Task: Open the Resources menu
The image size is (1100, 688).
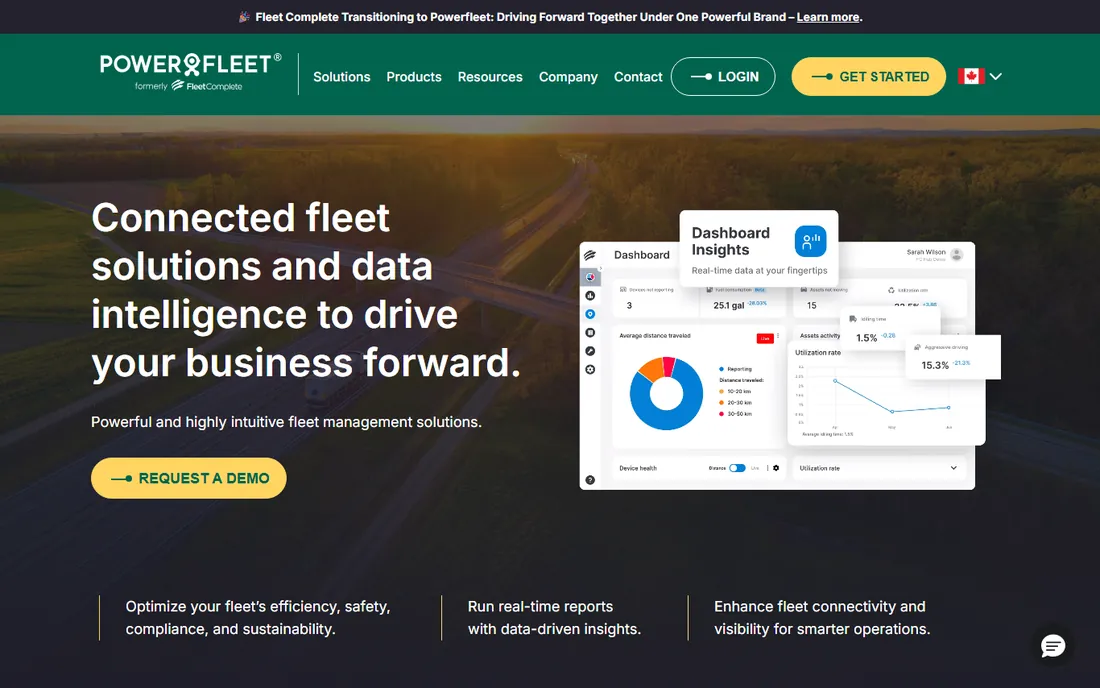Action: [x=490, y=76]
